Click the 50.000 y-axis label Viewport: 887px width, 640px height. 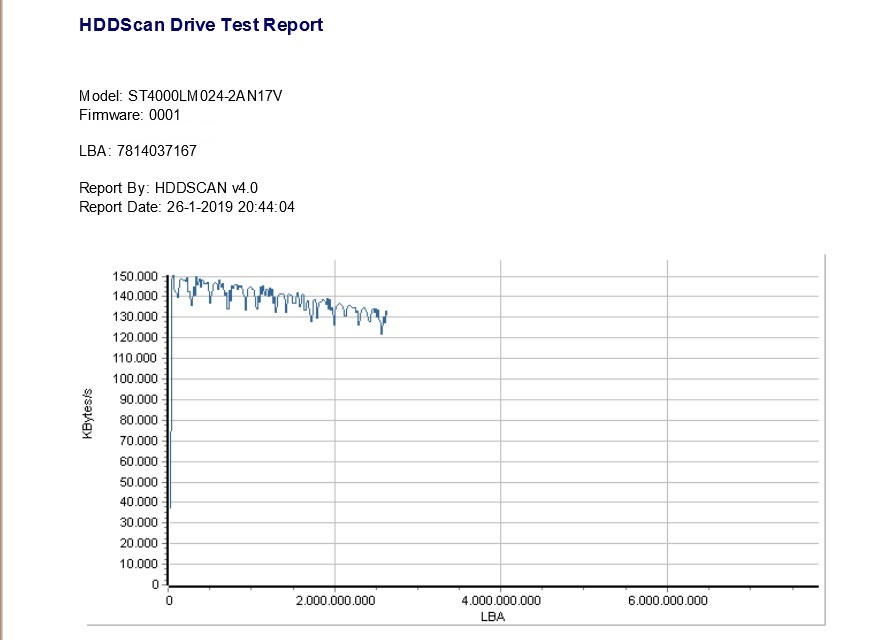pos(138,482)
